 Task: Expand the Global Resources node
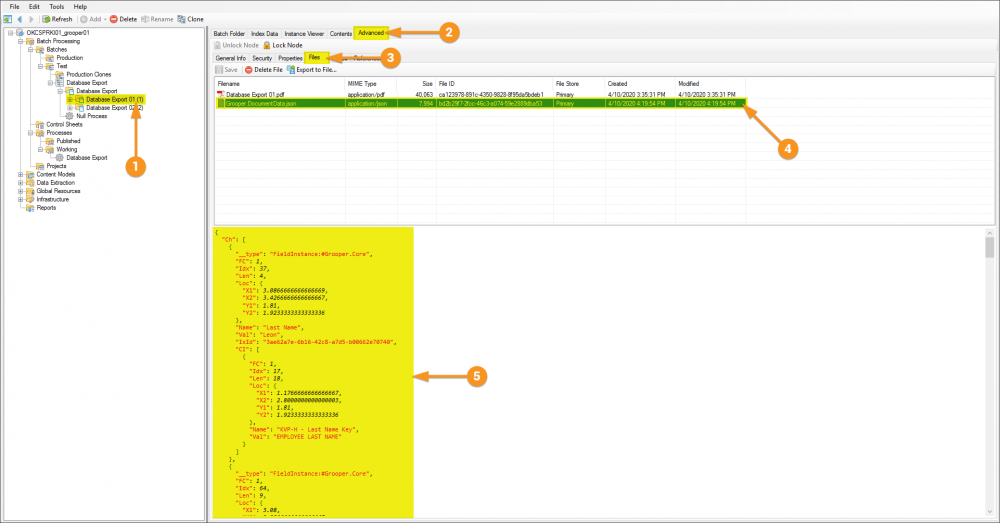[x=20, y=191]
